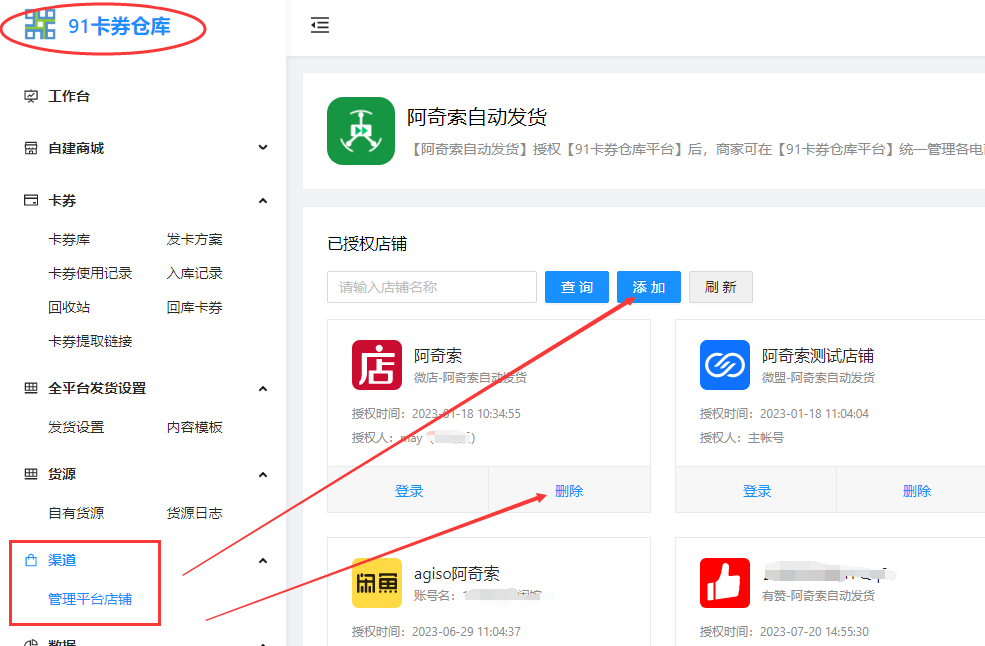985x646 pixels.
Task: Click the red 有赞 thumbs-up icon
Action: (x=725, y=583)
